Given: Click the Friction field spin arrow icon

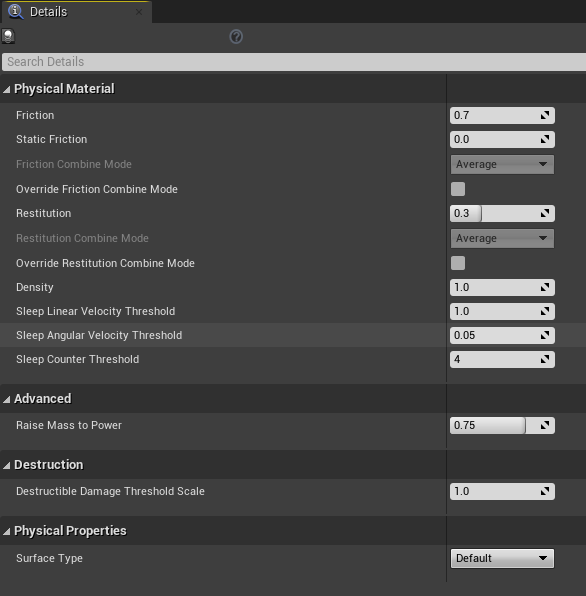Looking at the screenshot, I should pos(545,115).
